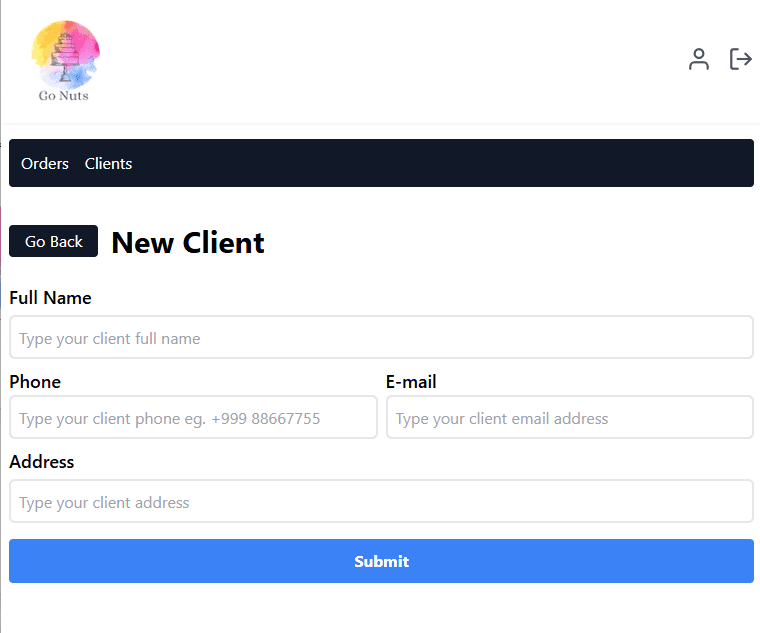Click the Go Back button
The height and width of the screenshot is (633, 760).
pos(53,241)
